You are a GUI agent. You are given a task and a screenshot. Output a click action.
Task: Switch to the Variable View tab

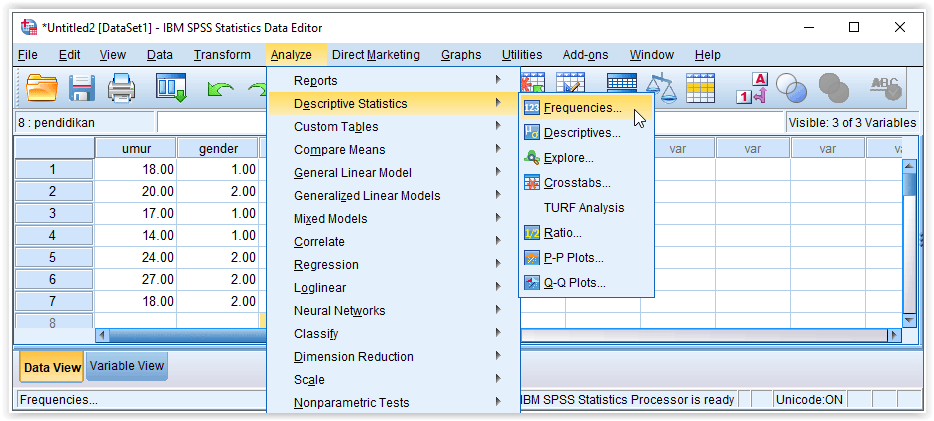[127, 366]
